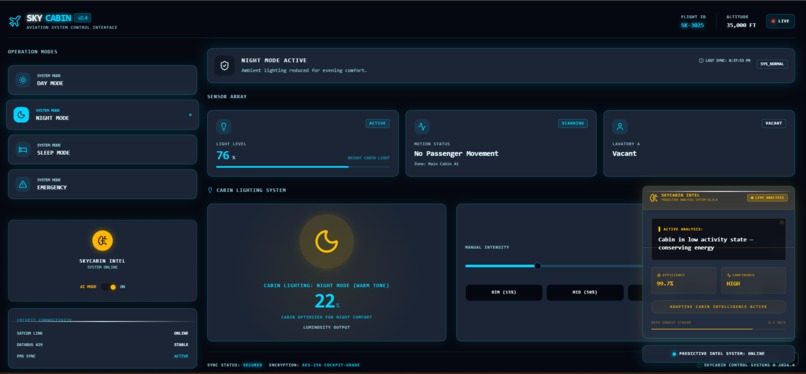806x374 pixels.
Task: Click the small icon next to Efficiency
Action: (659, 275)
